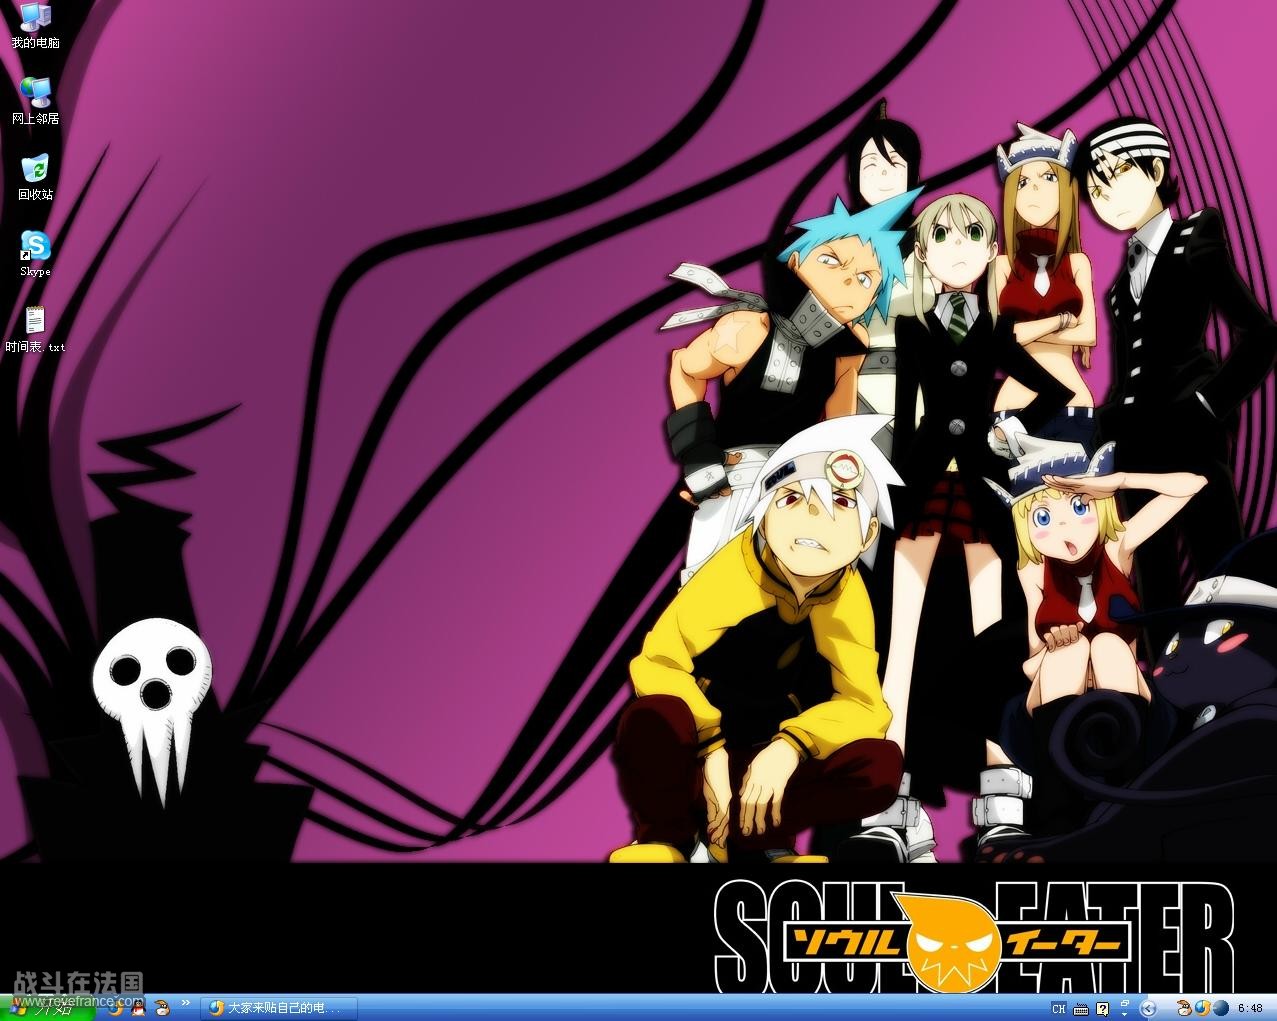
Task: Open the language bar options arrow
Action: [x=1125, y=1014]
